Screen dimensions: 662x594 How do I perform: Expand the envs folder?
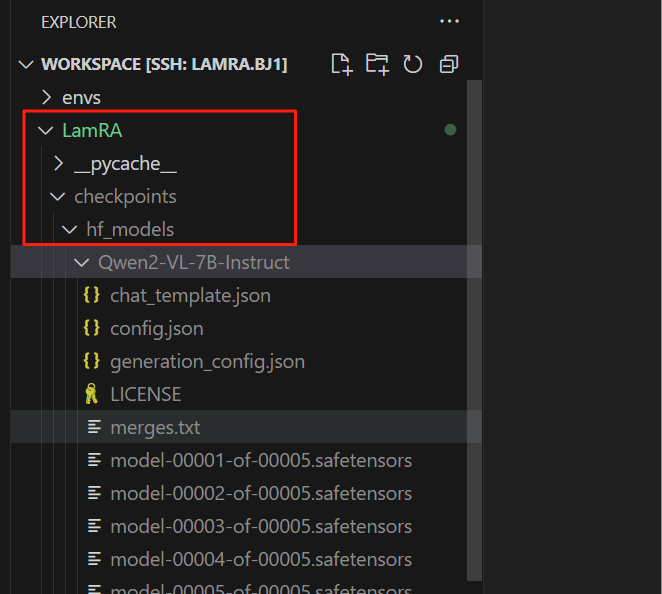(x=46, y=97)
